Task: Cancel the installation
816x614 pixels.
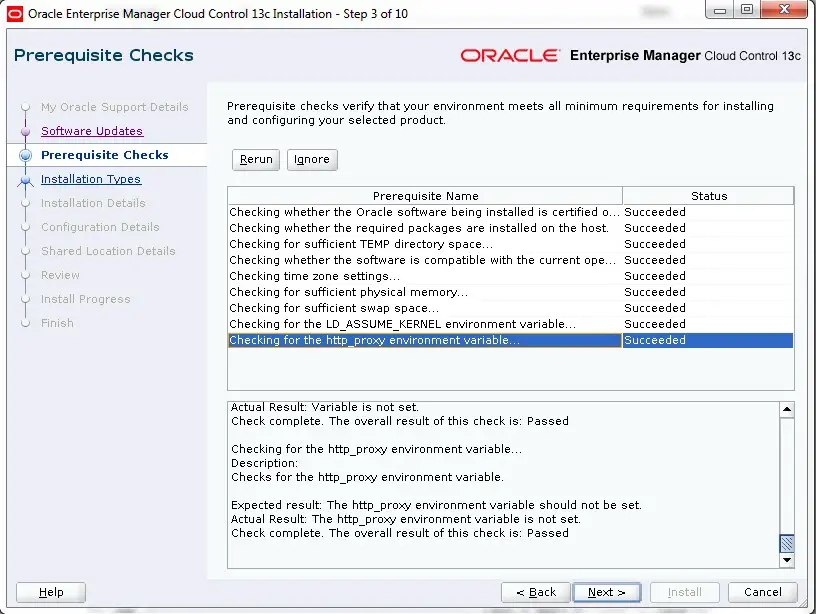Action: pos(762,592)
